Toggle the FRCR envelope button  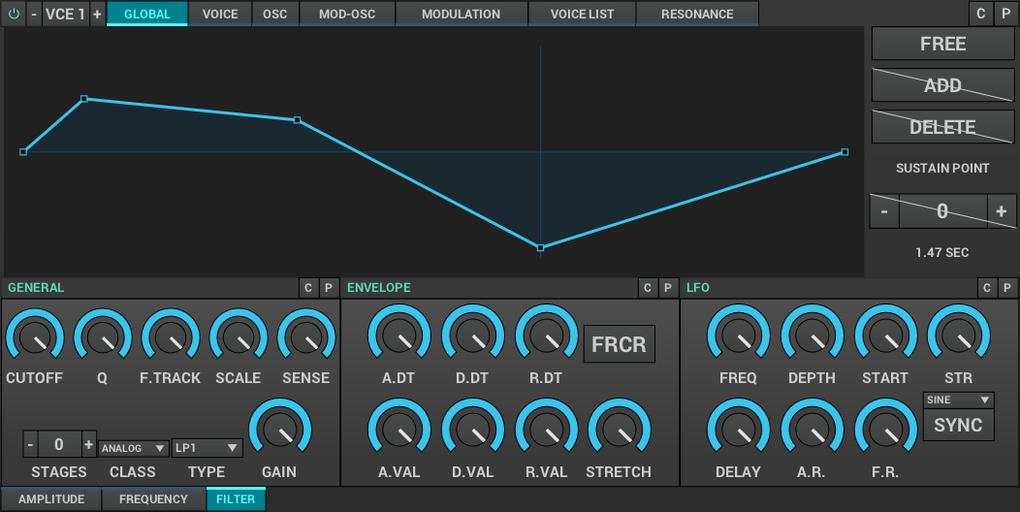[x=619, y=344]
